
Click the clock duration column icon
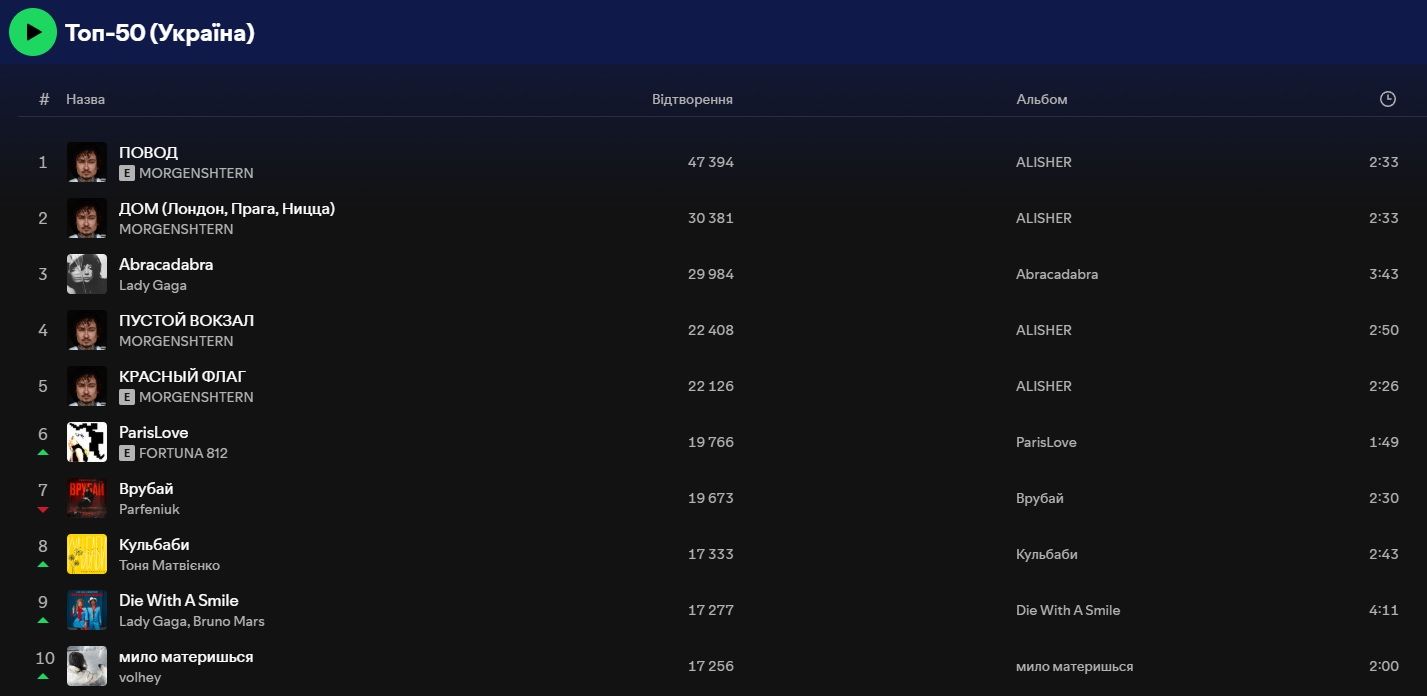click(x=1387, y=99)
